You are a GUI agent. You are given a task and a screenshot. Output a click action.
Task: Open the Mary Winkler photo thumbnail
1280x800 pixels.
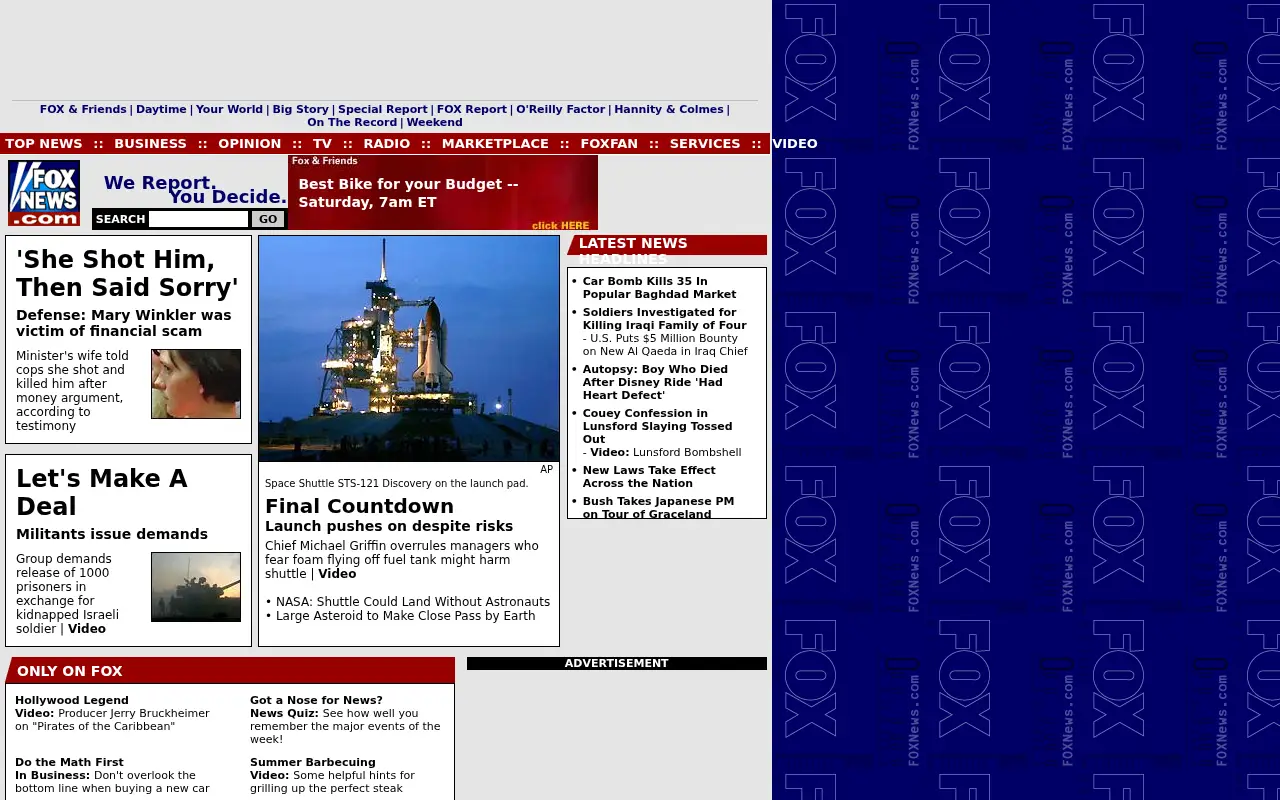196,384
